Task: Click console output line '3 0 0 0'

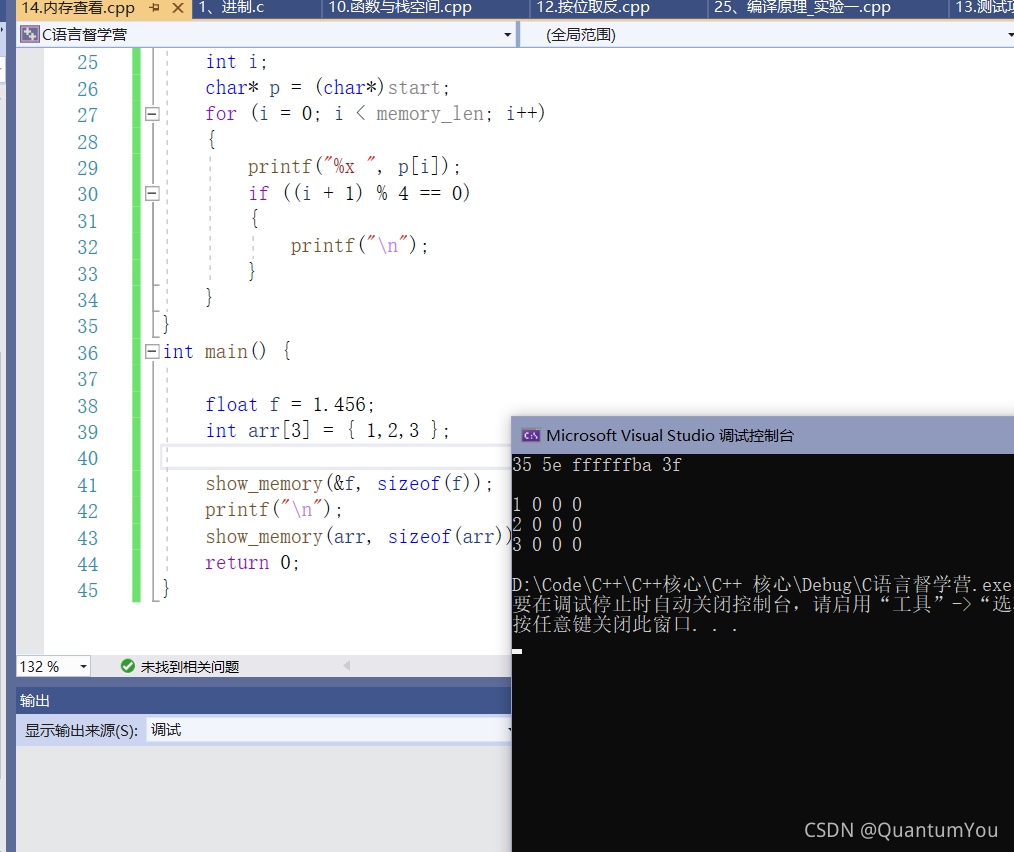Action: pos(547,545)
